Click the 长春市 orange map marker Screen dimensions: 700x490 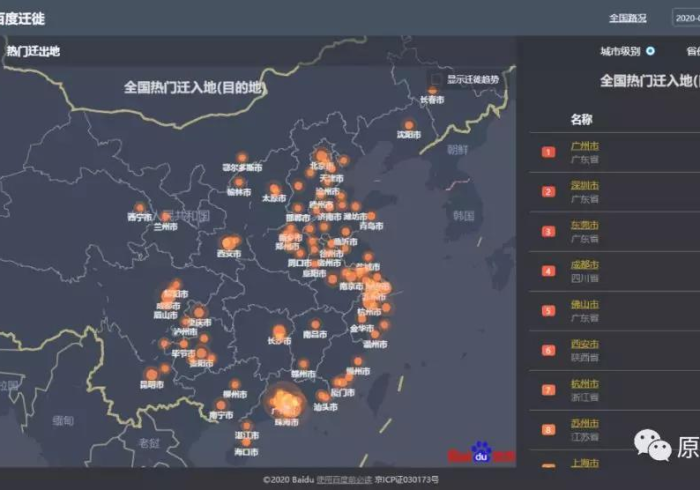coord(432,91)
